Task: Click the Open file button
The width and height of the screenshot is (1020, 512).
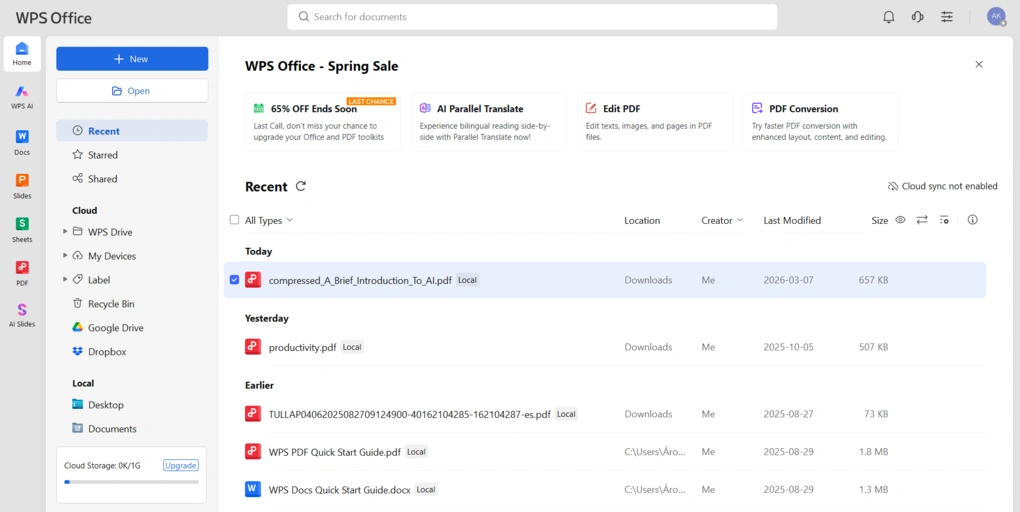Action: point(132,91)
